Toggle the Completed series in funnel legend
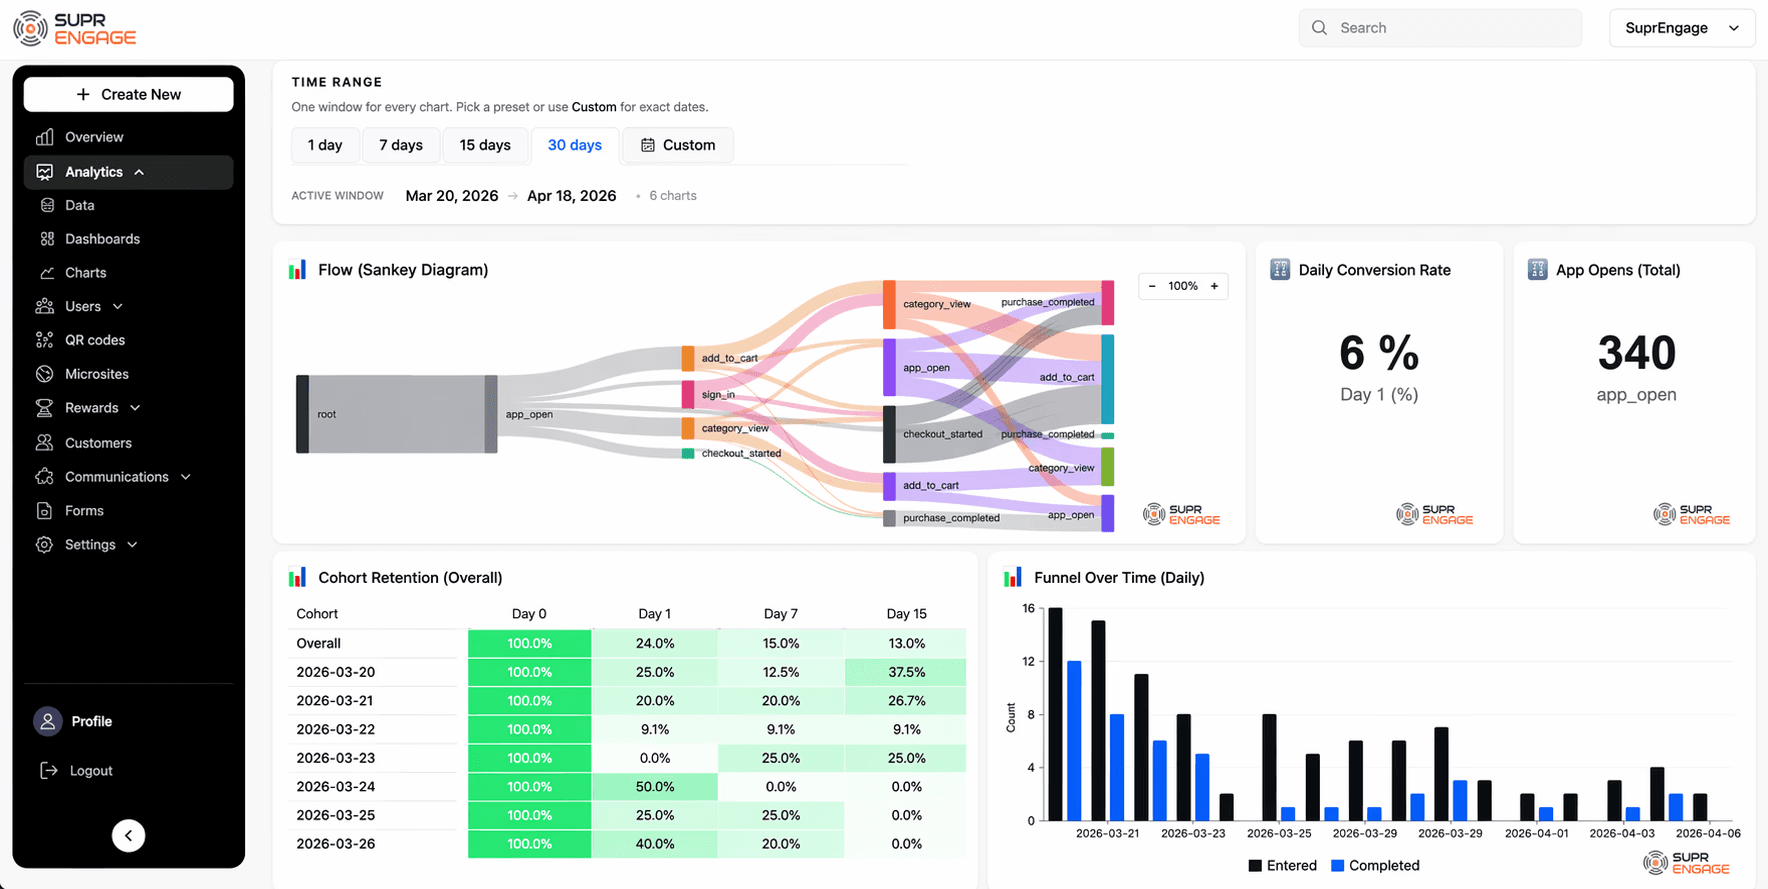The height and width of the screenshot is (889, 1768). point(1375,865)
